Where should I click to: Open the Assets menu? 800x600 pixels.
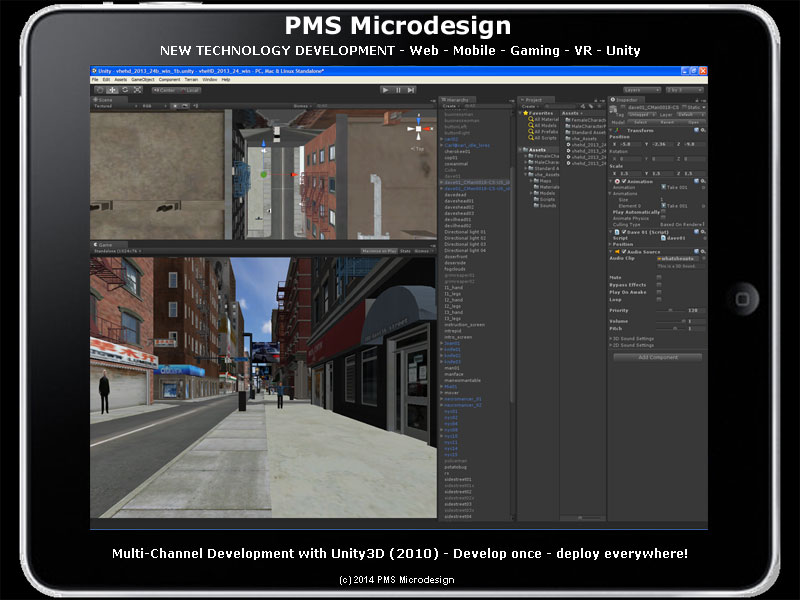point(120,80)
